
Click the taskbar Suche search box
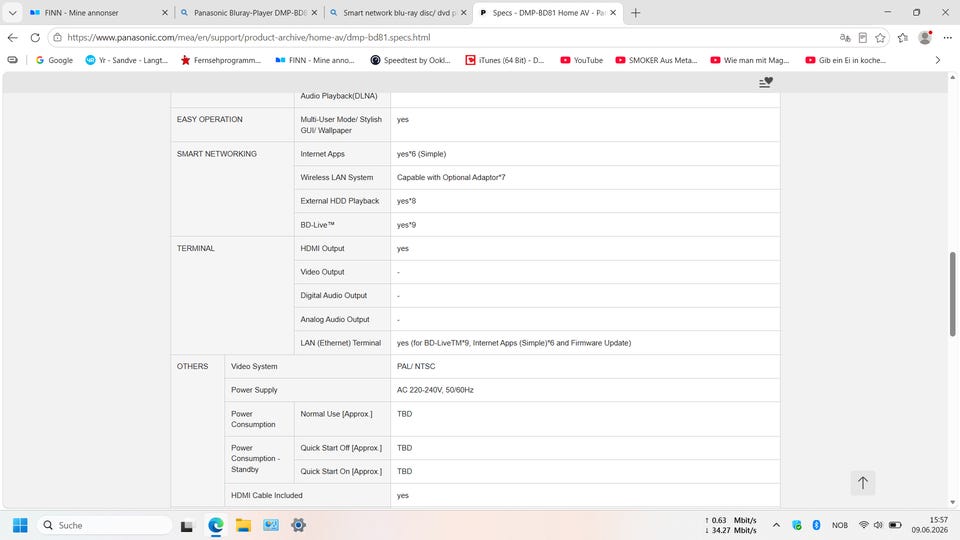coord(105,525)
